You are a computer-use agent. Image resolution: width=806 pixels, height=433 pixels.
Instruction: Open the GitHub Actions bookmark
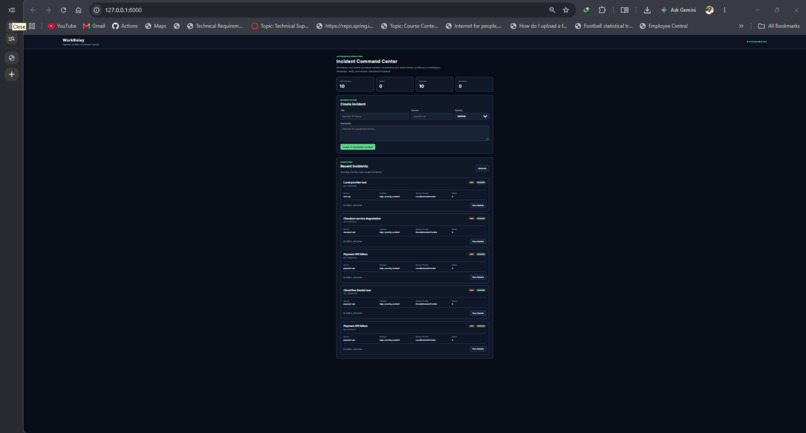click(125, 26)
